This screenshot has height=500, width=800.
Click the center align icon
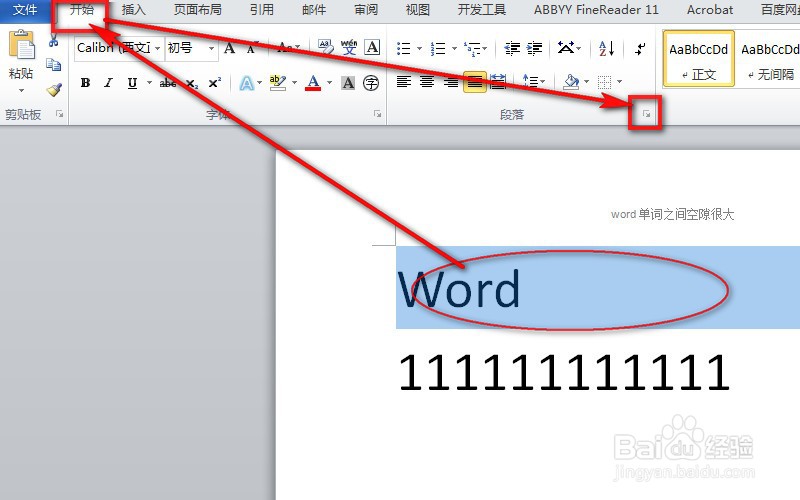point(427,82)
